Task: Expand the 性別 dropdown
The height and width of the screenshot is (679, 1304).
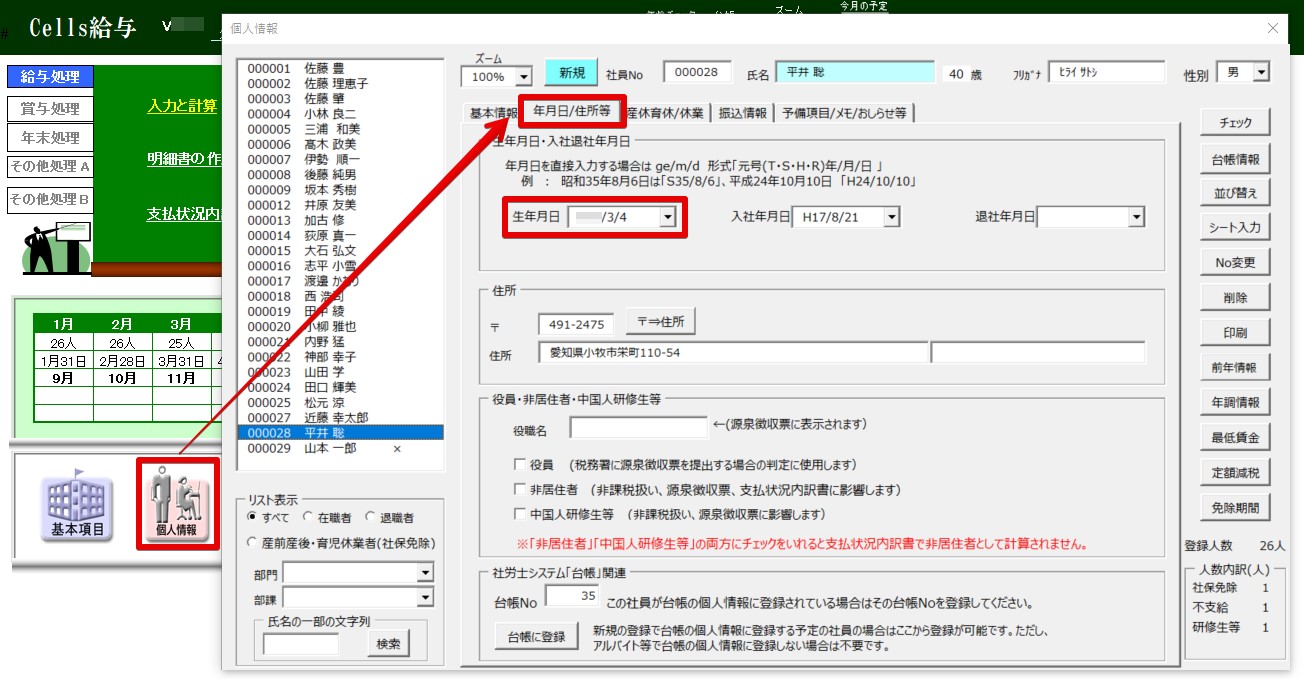Action: point(1260,73)
